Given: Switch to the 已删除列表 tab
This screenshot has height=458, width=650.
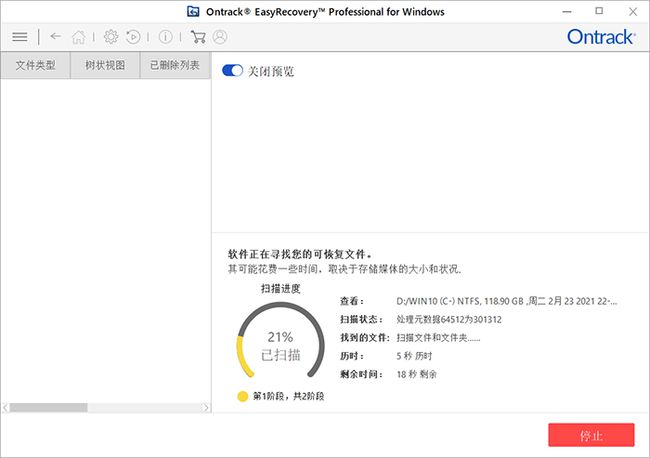Looking at the screenshot, I should [x=175, y=65].
